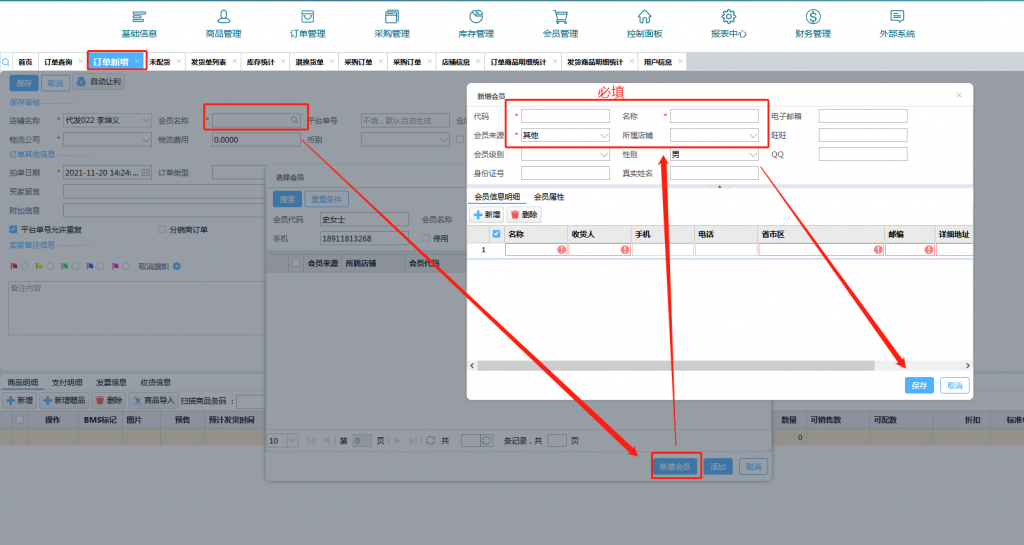This screenshot has width=1024, height=545.
Task: Switch to the 订单查询 tab
Action: (57, 62)
